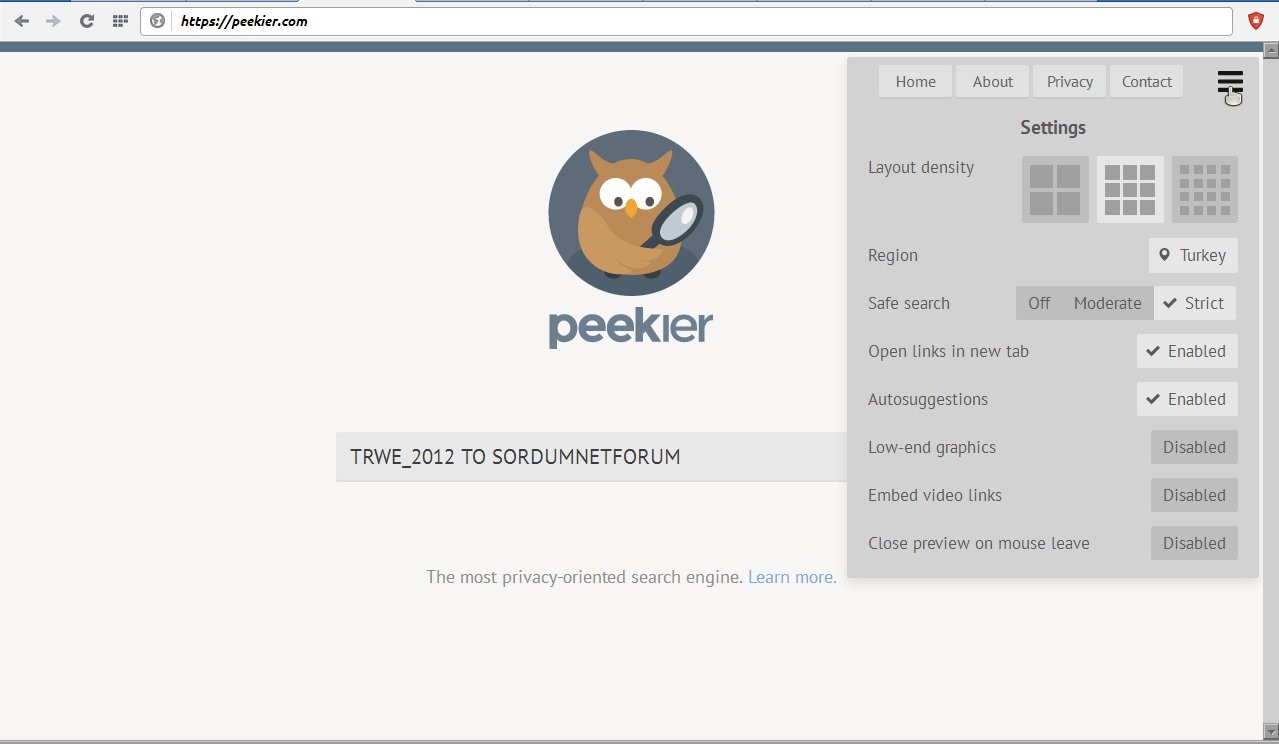
Task: Click the Region label
Action: click(893, 255)
